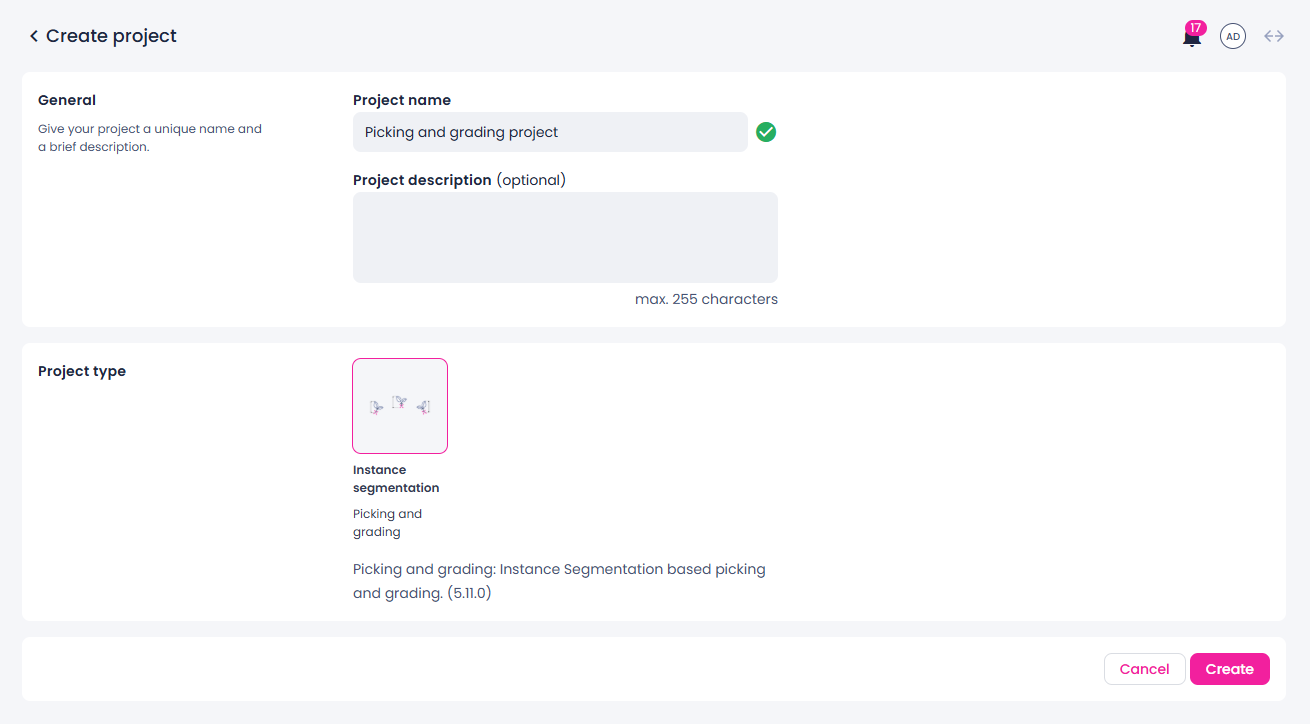Click the 'Project name' field label
Screen dimensions: 1310x724
pyautogui.click(x=402, y=100)
